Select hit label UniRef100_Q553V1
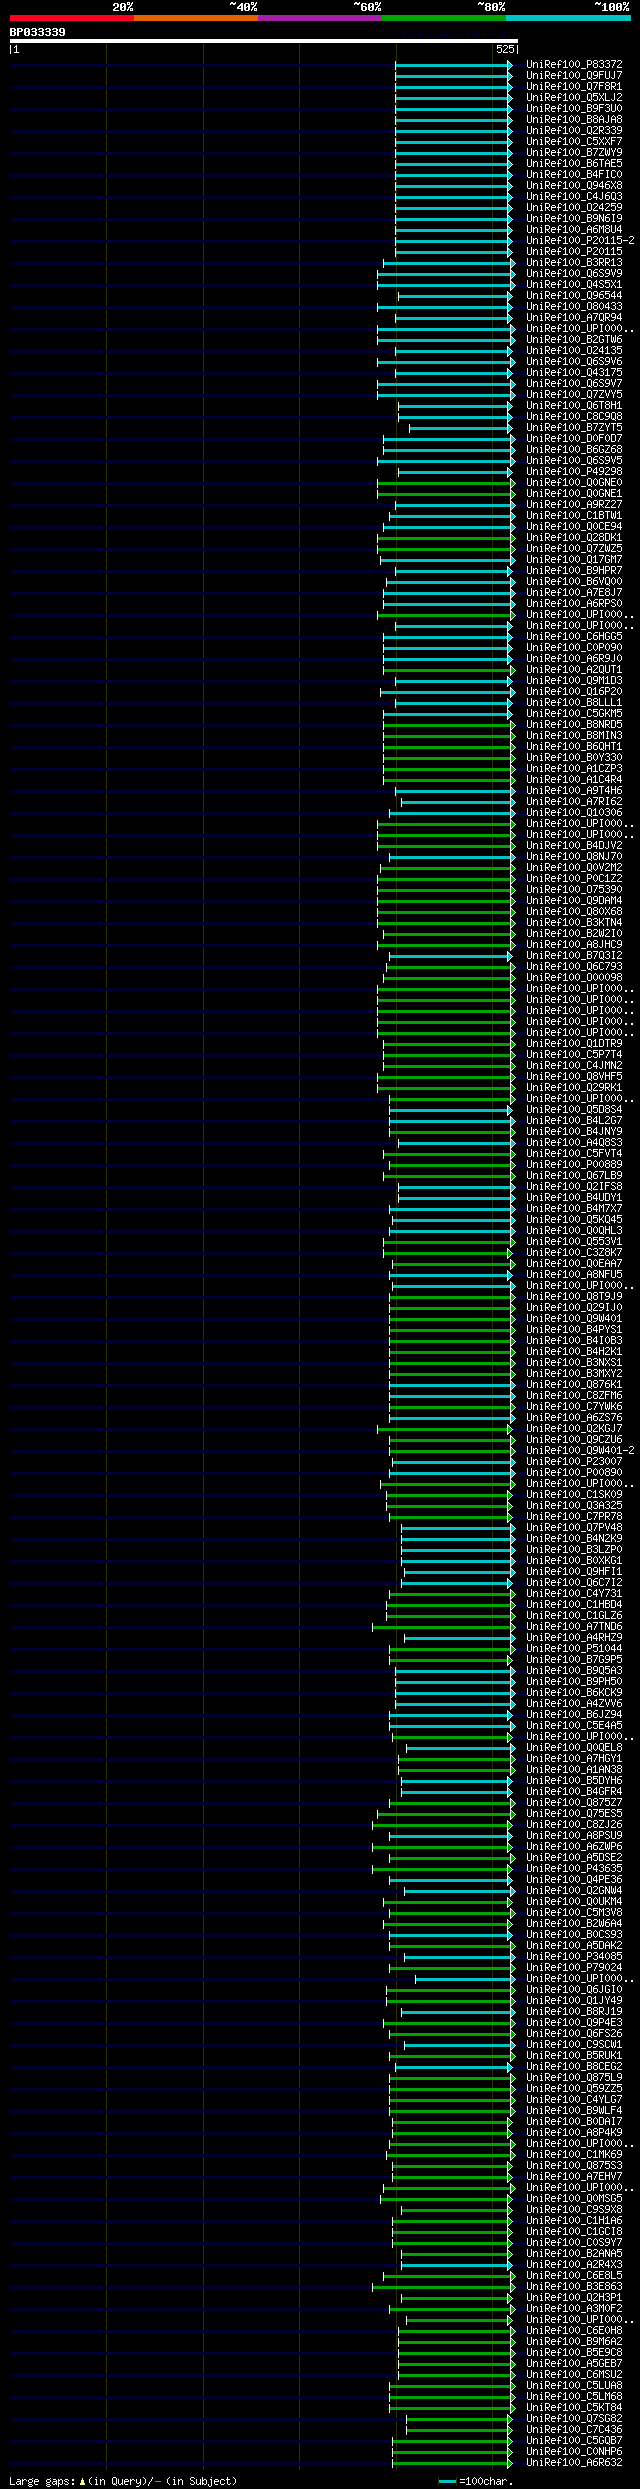The image size is (640, 2489). pyautogui.click(x=574, y=1241)
